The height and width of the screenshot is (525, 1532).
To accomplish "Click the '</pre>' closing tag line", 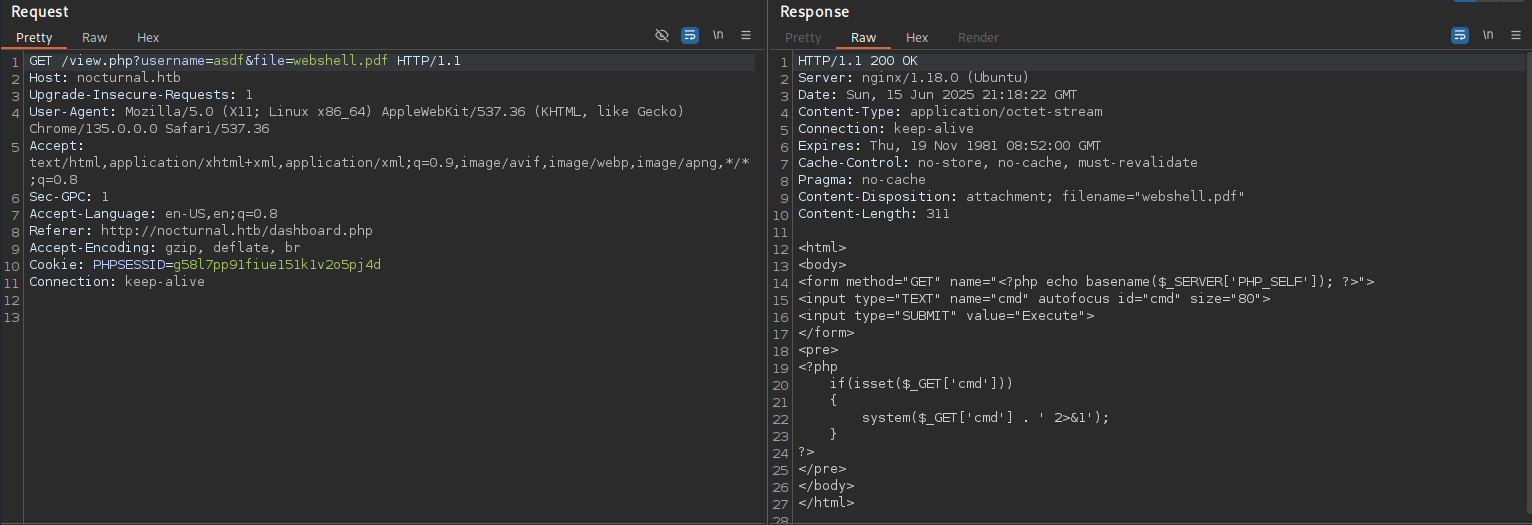I will (x=822, y=469).
